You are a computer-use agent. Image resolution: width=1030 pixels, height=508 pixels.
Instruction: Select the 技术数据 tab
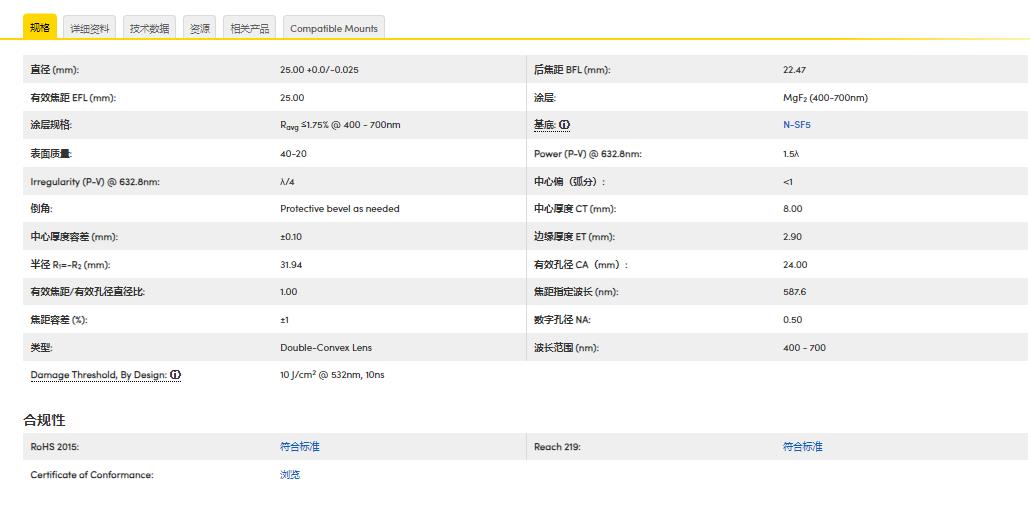click(149, 29)
